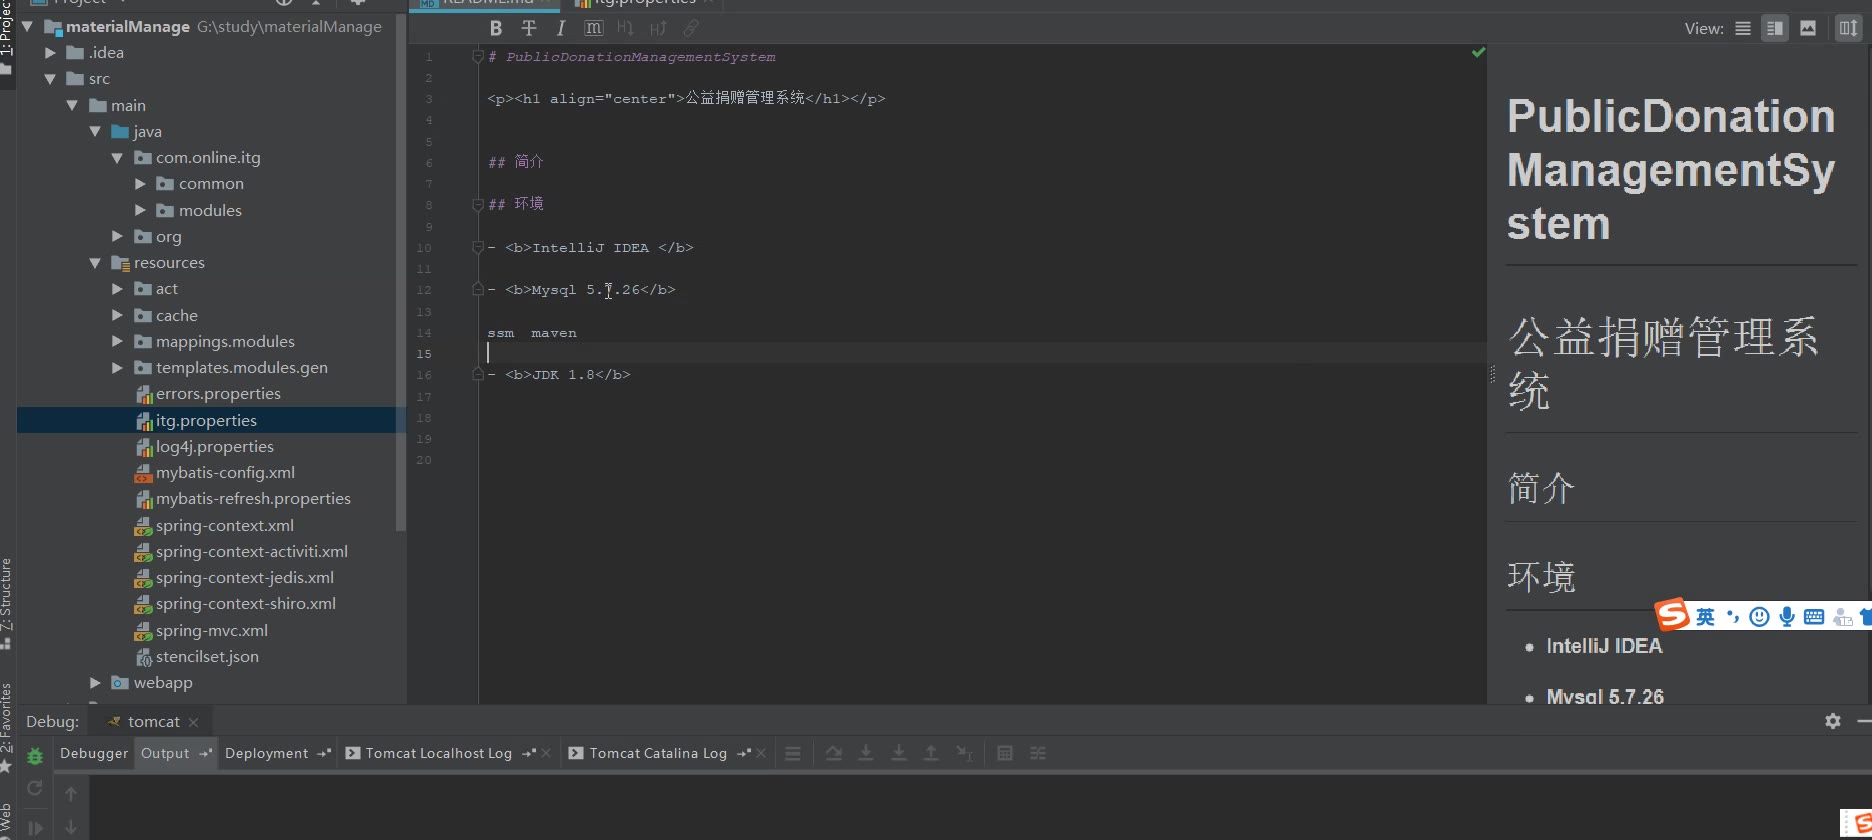Click the monospace code formatting icon
The width and height of the screenshot is (1872, 840).
(x=593, y=28)
